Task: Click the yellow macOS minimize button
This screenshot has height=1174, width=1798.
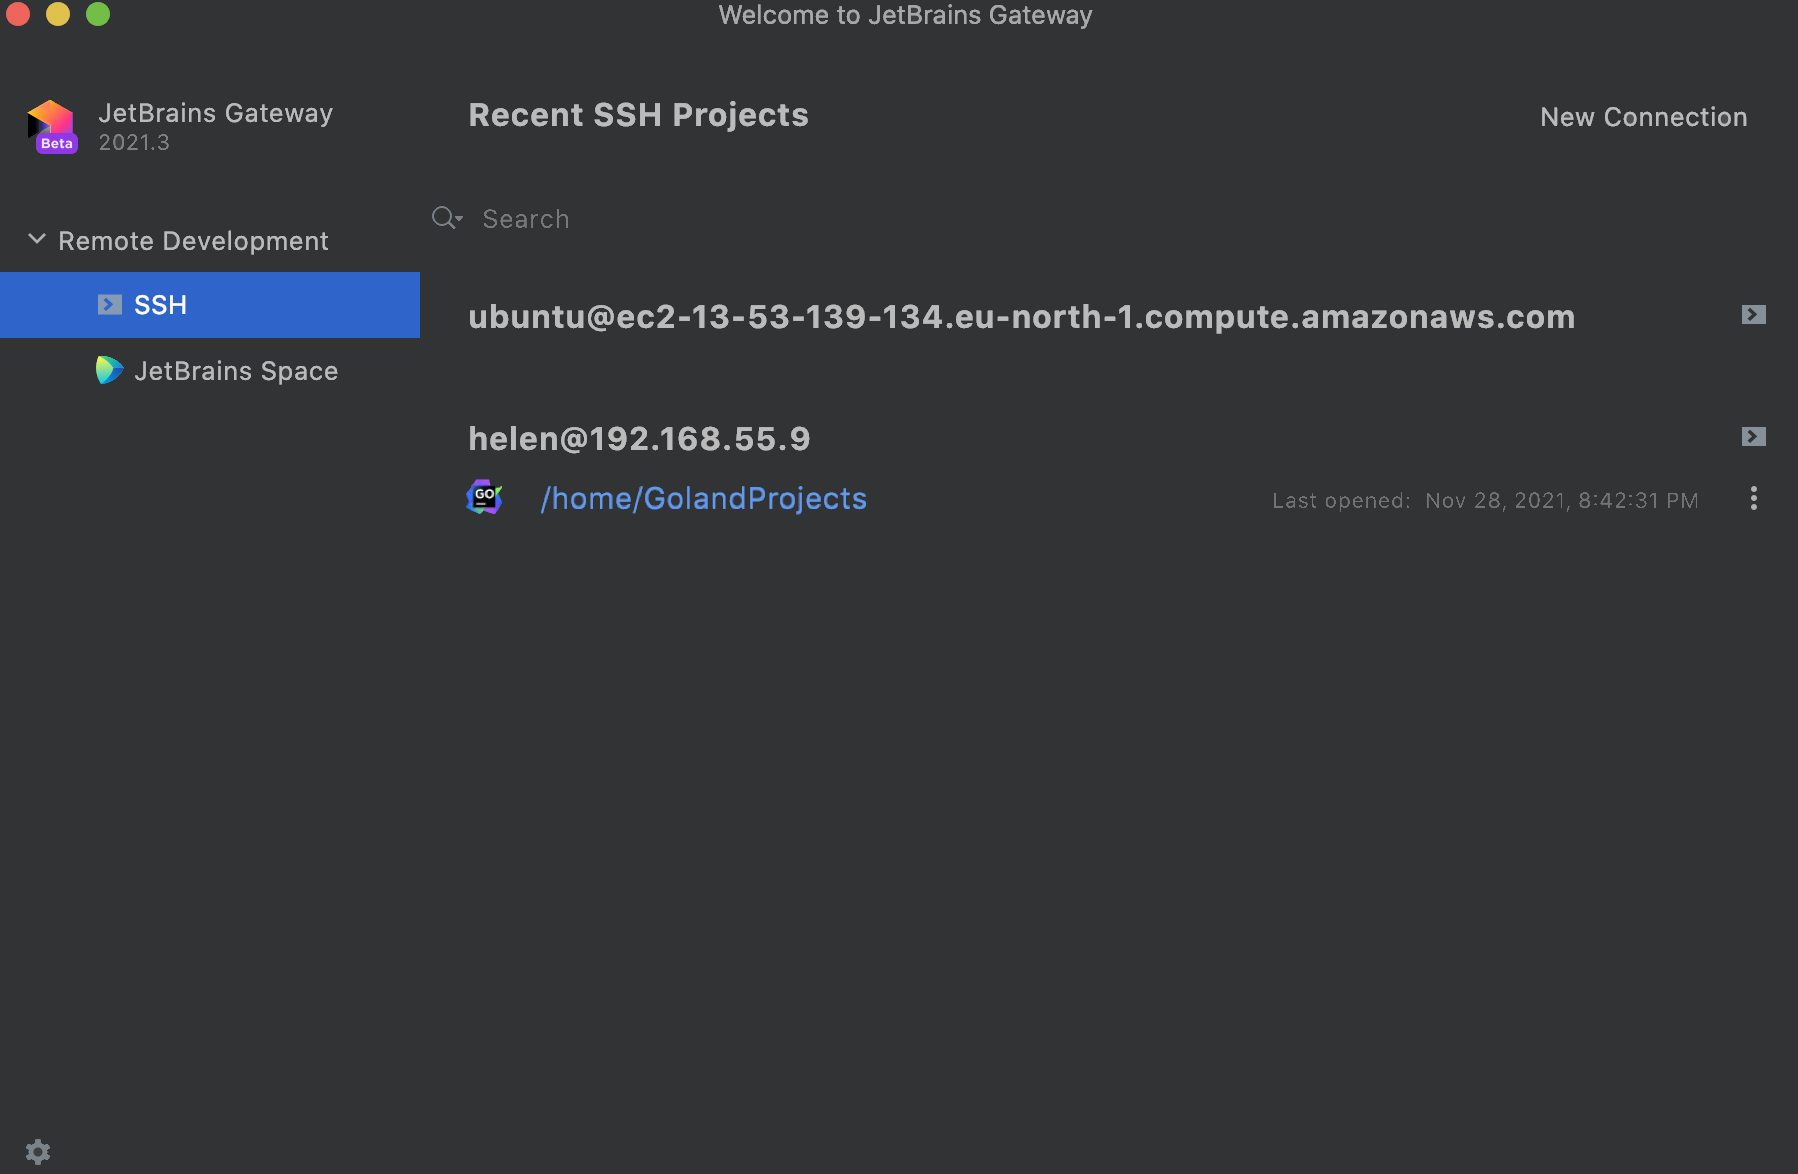Action: pyautogui.click(x=58, y=14)
